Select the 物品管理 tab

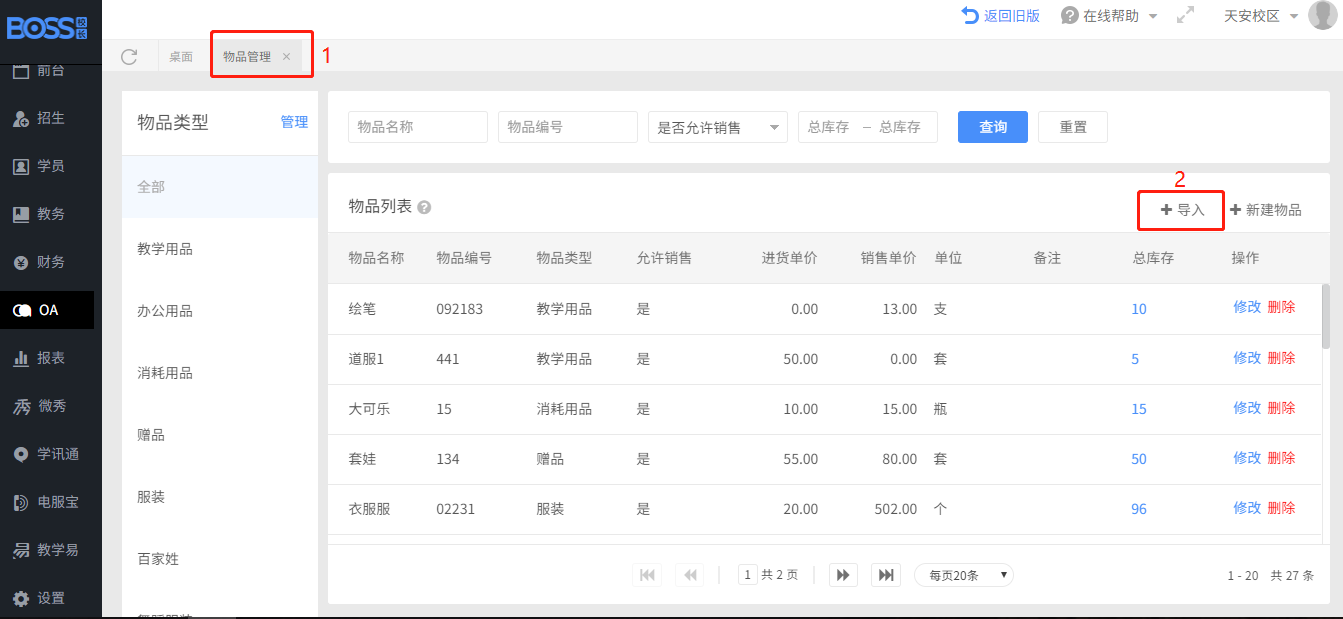tap(247, 57)
